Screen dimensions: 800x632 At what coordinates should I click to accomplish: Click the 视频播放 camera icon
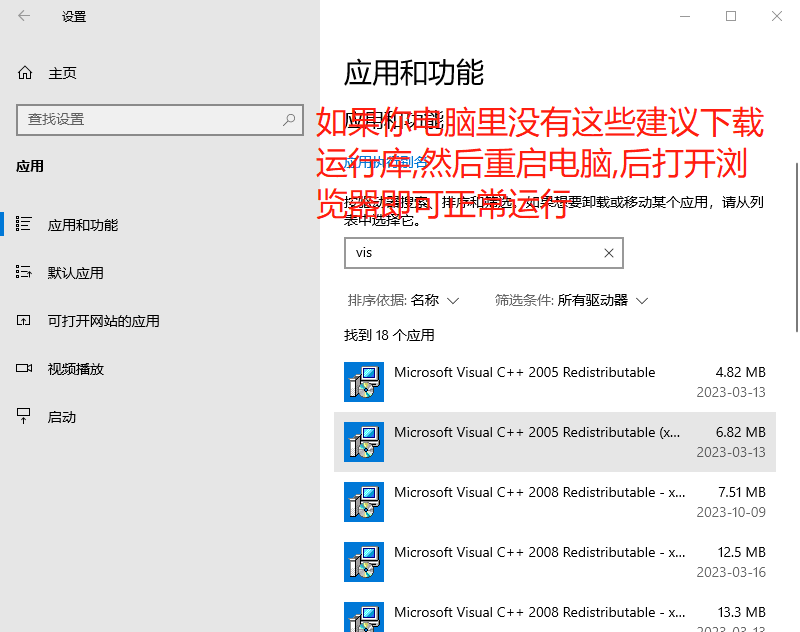click(24, 368)
